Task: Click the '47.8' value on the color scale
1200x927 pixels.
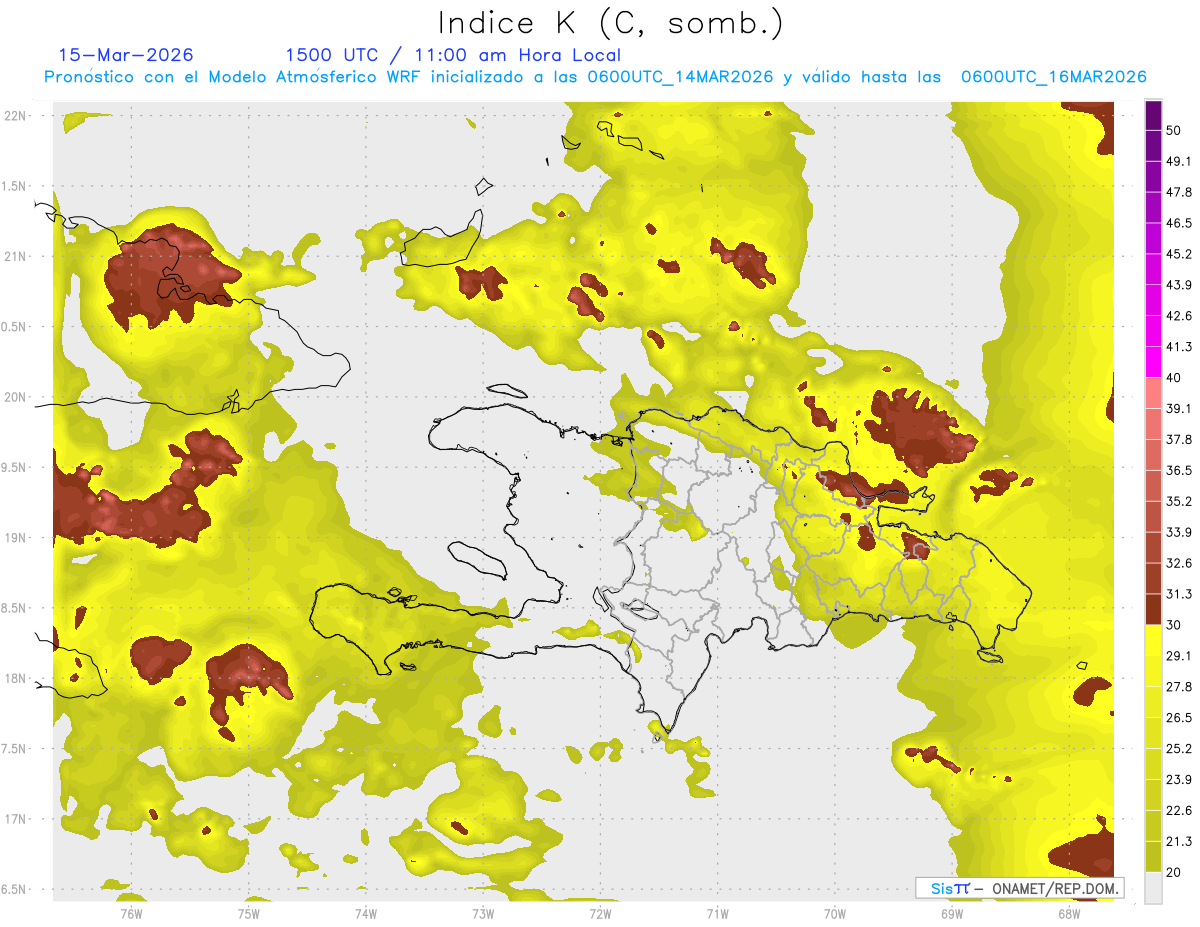Action: pyautogui.click(x=1178, y=192)
